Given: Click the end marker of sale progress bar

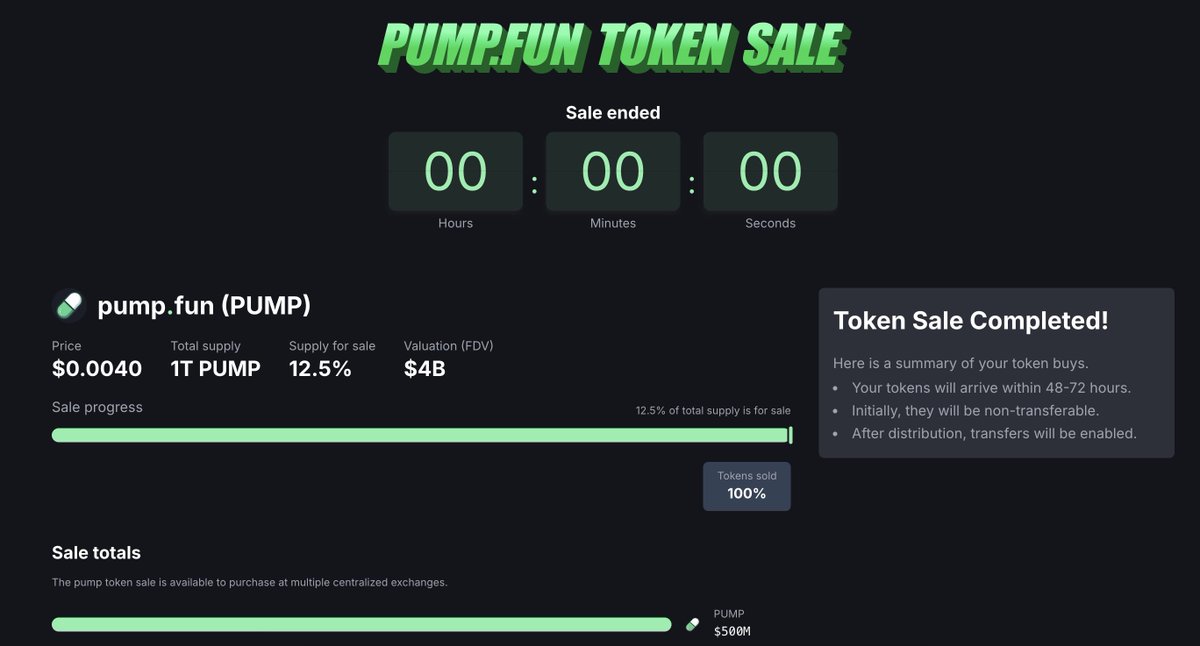Looking at the screenshot, I should point(790,435).
